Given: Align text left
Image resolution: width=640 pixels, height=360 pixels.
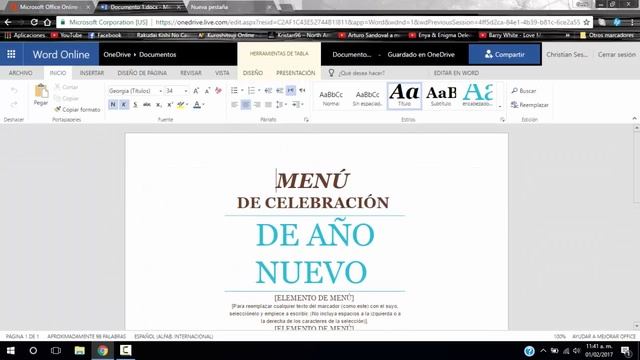Looking at the screenshot, I should click(x=234, y=104).
